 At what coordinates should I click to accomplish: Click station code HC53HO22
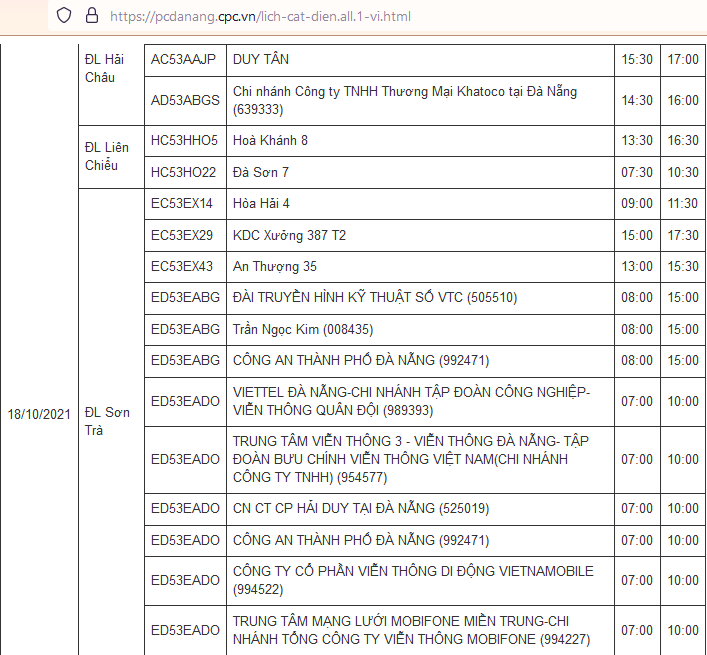pos(183,172)
